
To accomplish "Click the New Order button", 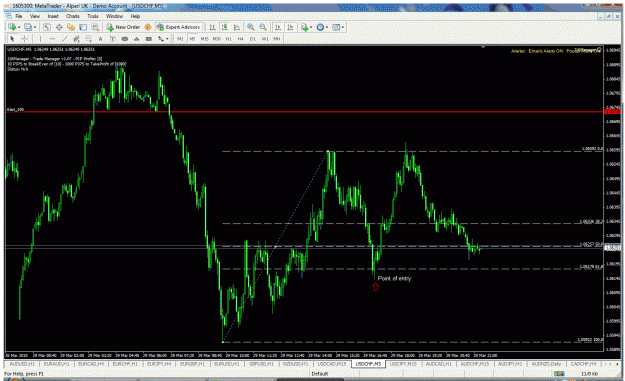I will (x=123, y=27).
